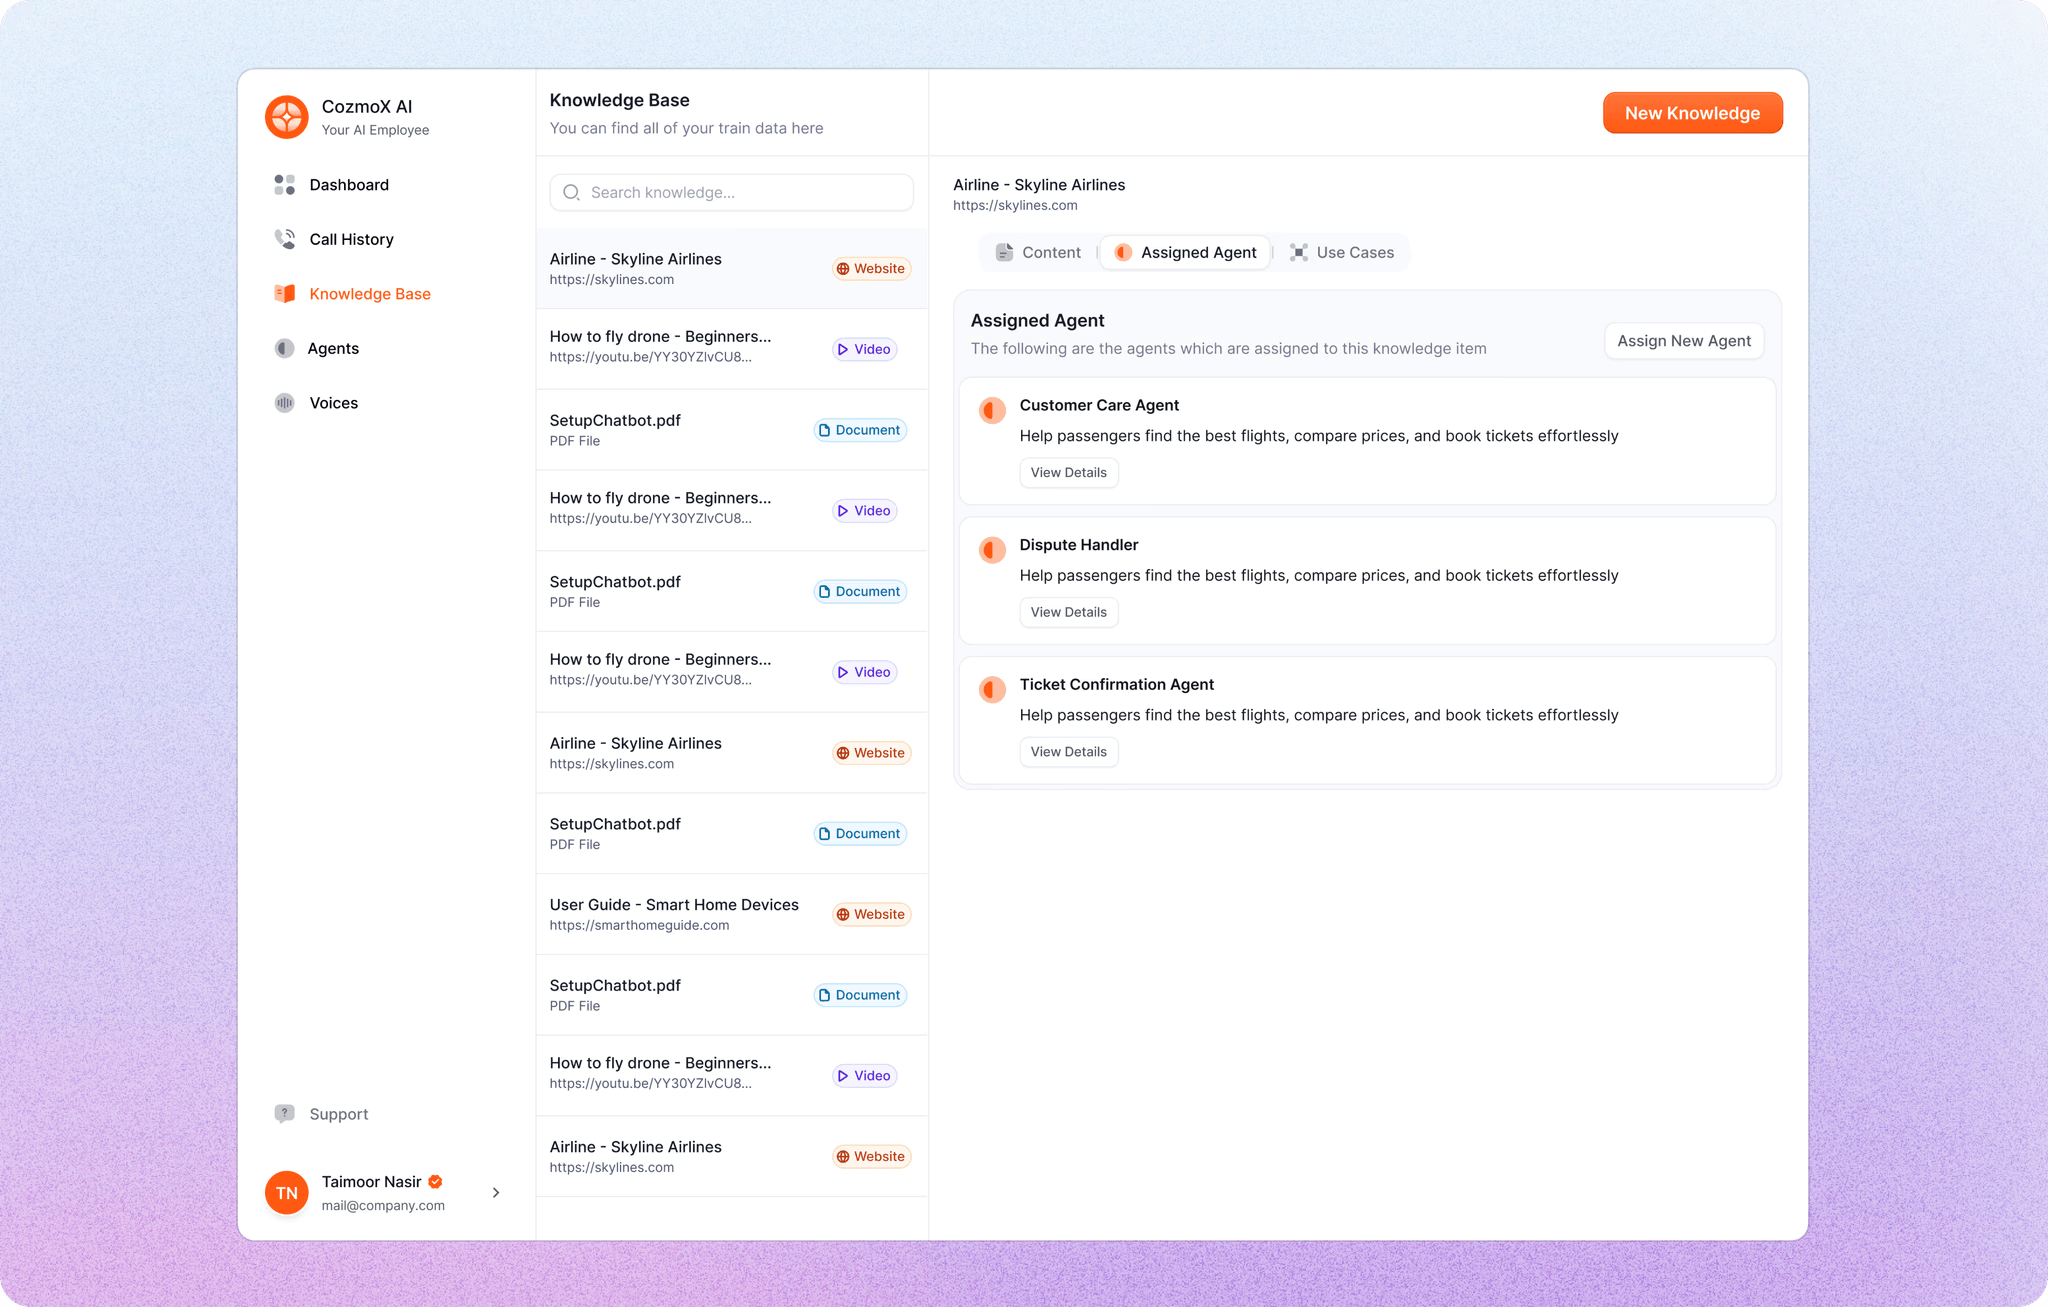The width and height of the screenshot is (2048, 1307).
Task: Click the Video badge on first drone tutorial
Action: [863, 349]
